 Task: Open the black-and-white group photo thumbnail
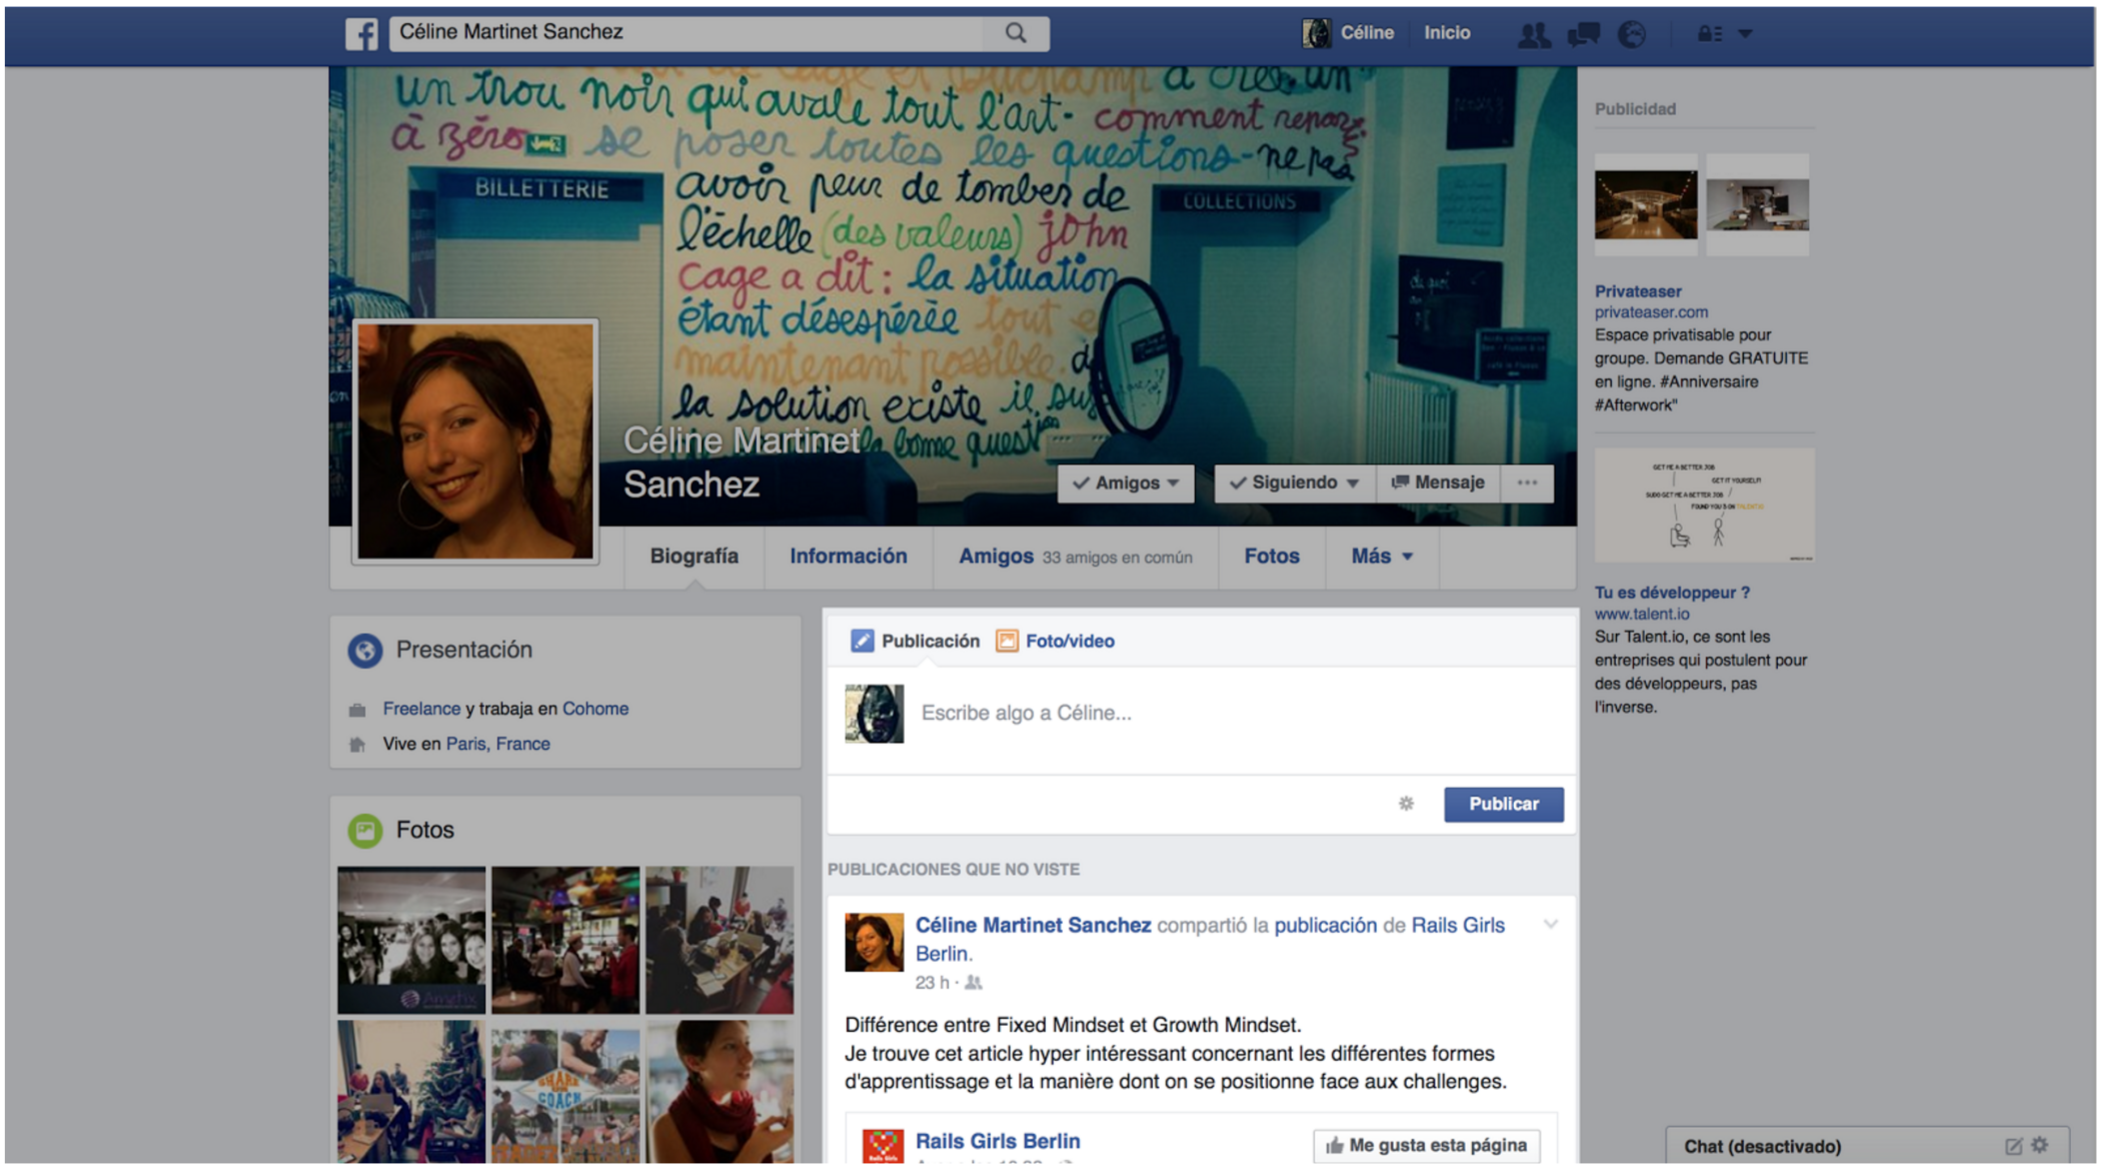(x=411, y=940)
